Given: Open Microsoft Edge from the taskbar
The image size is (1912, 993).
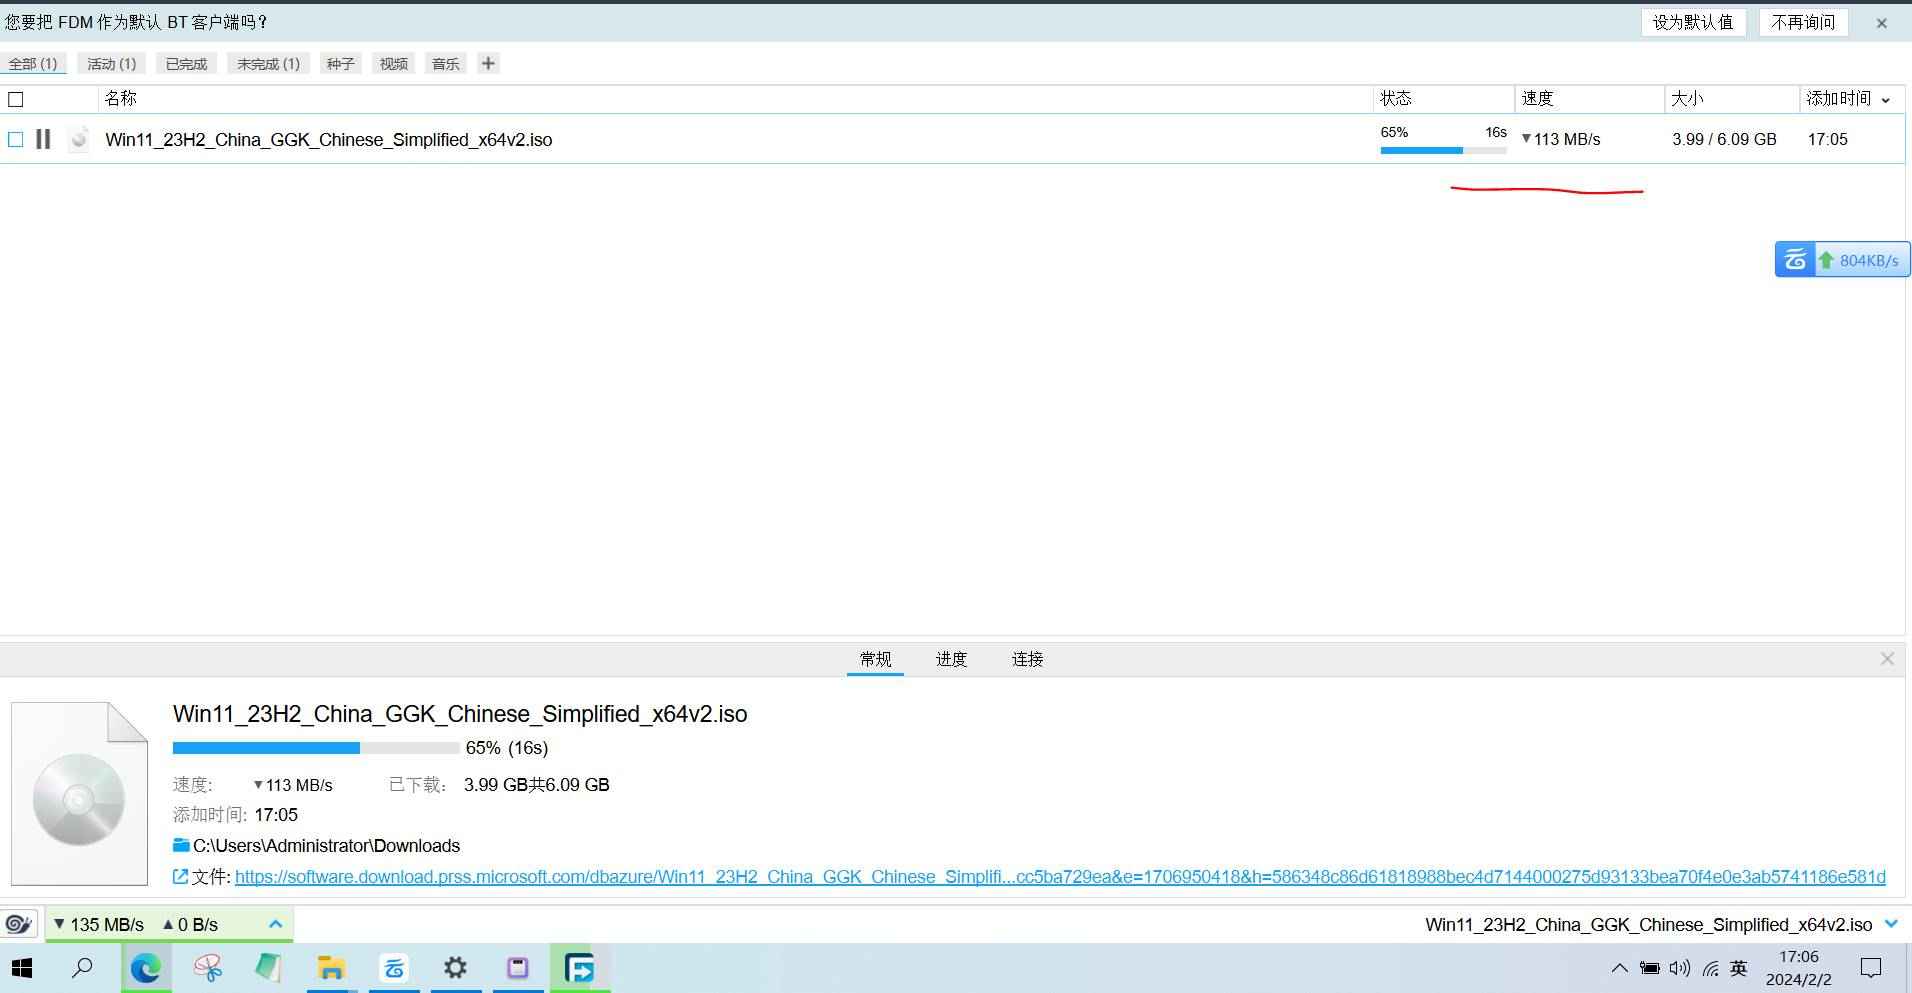Looking at the screenshot, I should click(x=146, y=968).
